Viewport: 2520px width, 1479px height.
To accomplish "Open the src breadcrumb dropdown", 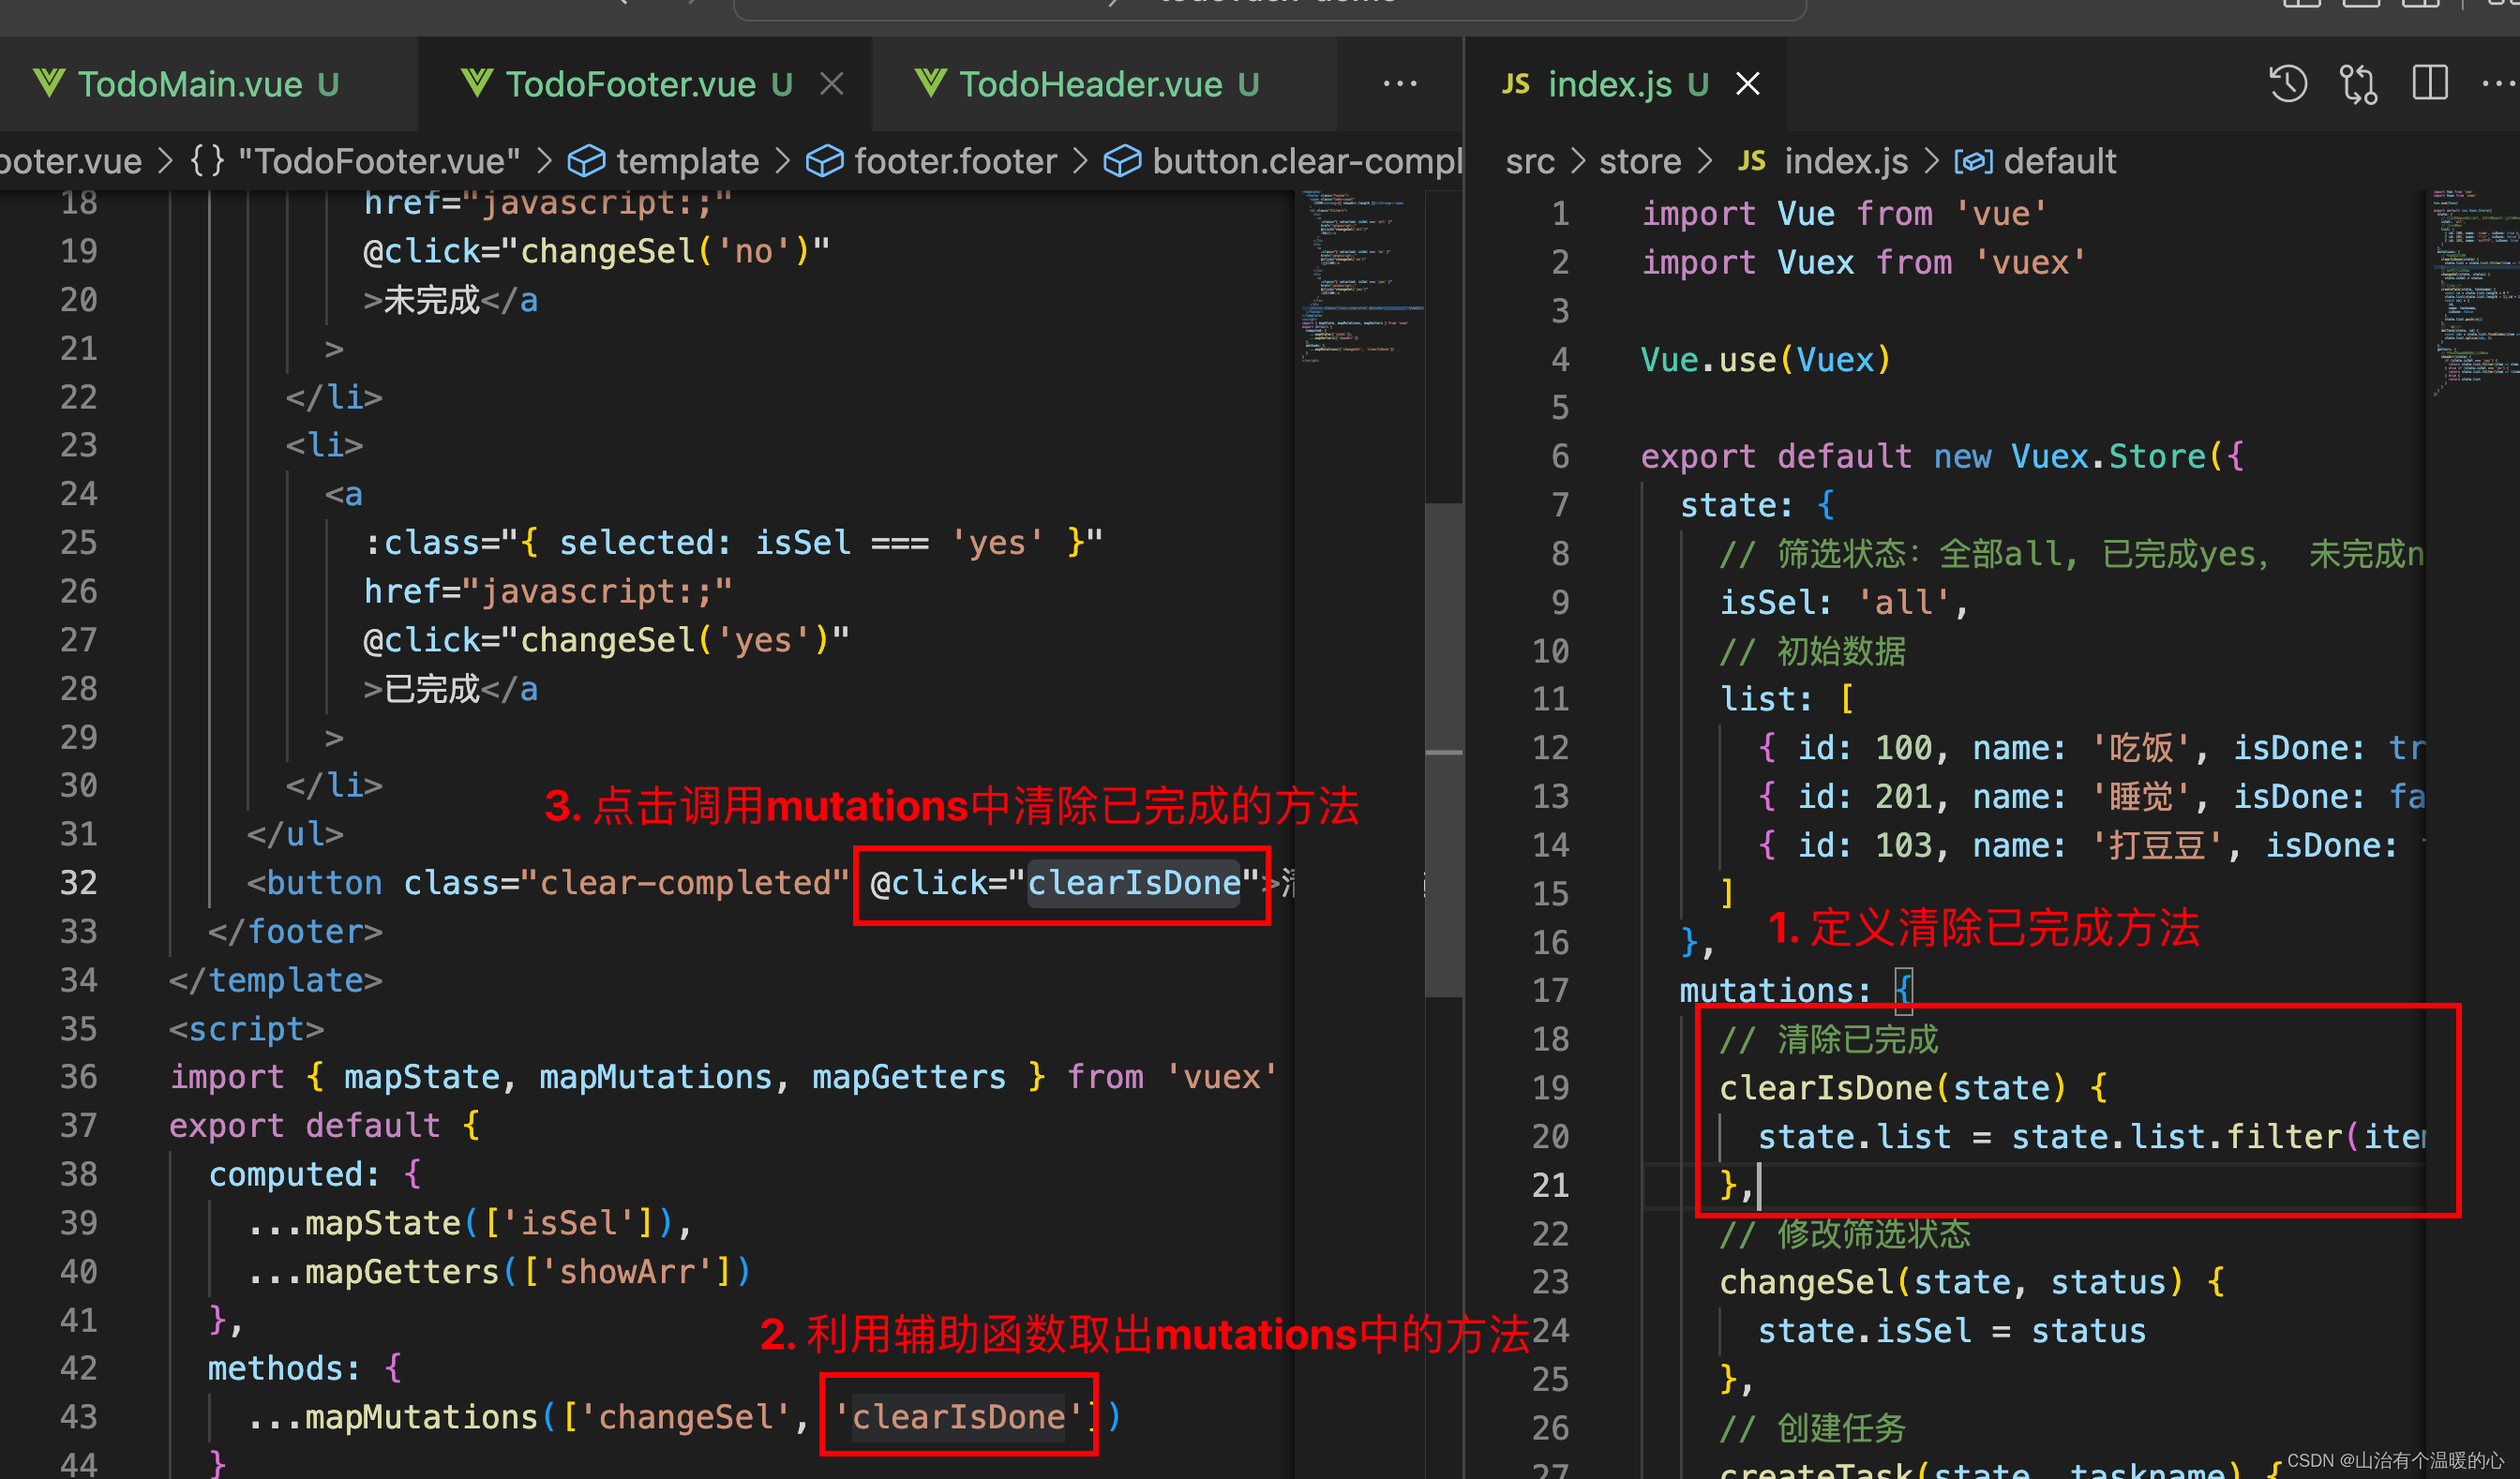I will pos(1529,161).
